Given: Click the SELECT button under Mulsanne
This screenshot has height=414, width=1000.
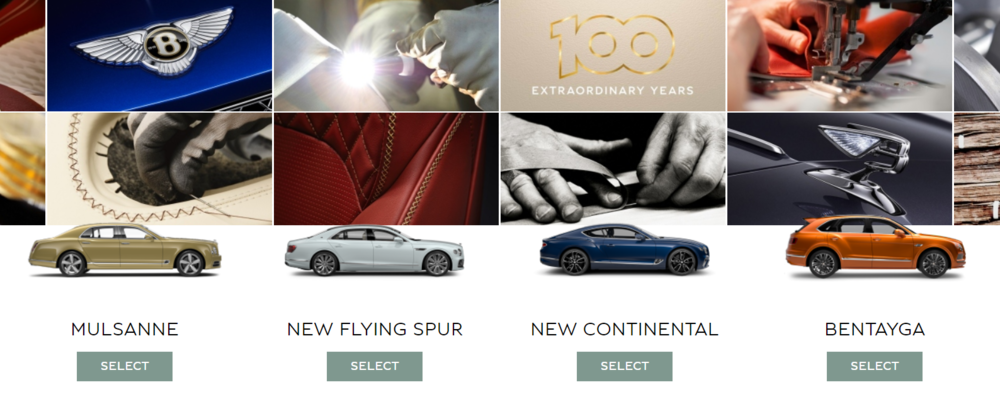Looking at the screenshot, I should [x=124, y=366].
